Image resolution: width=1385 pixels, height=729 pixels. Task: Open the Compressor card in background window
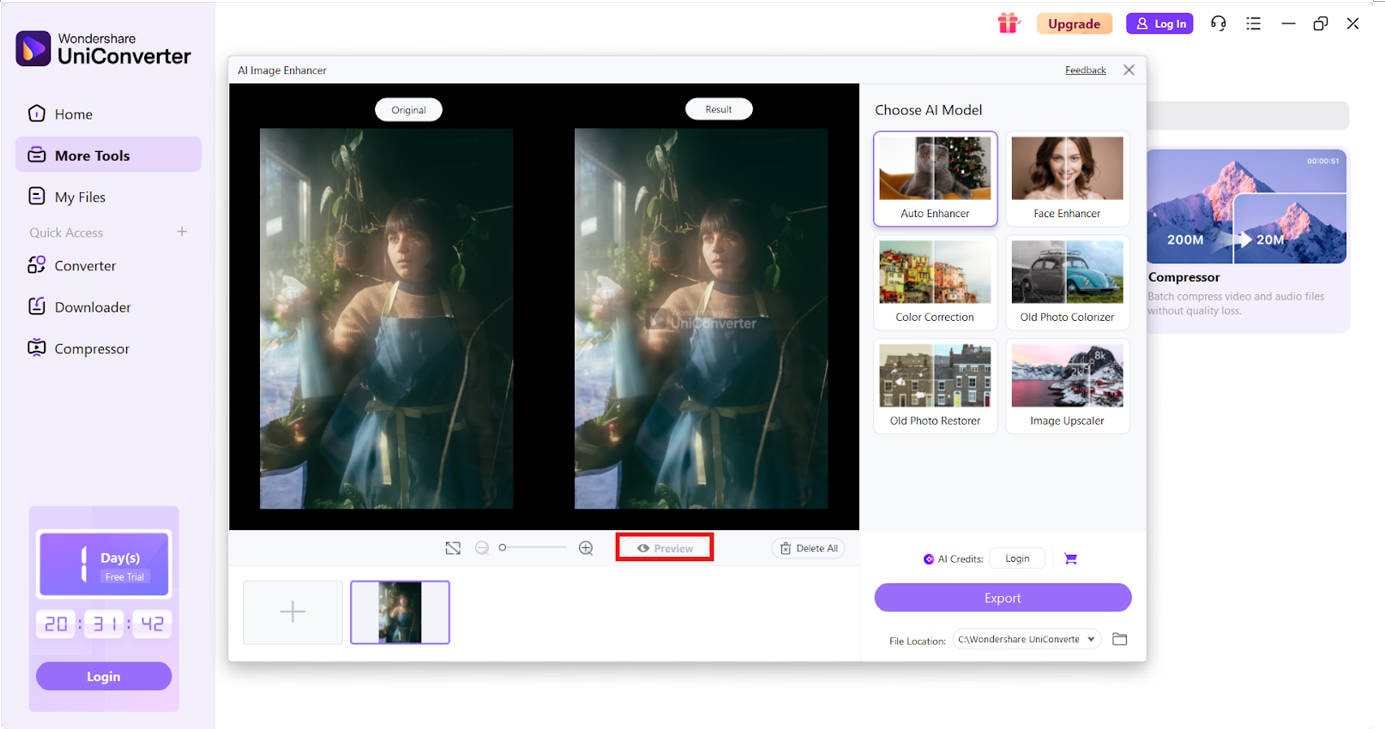1247,240
